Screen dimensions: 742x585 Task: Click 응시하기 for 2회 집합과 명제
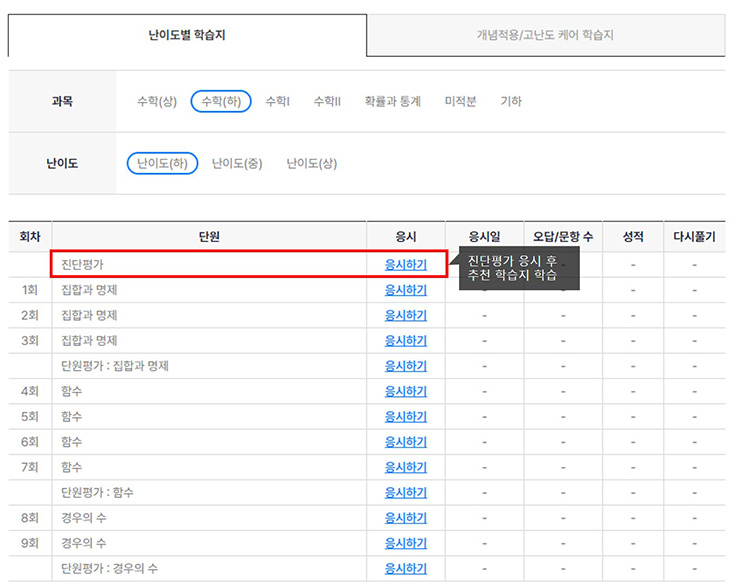406,315
